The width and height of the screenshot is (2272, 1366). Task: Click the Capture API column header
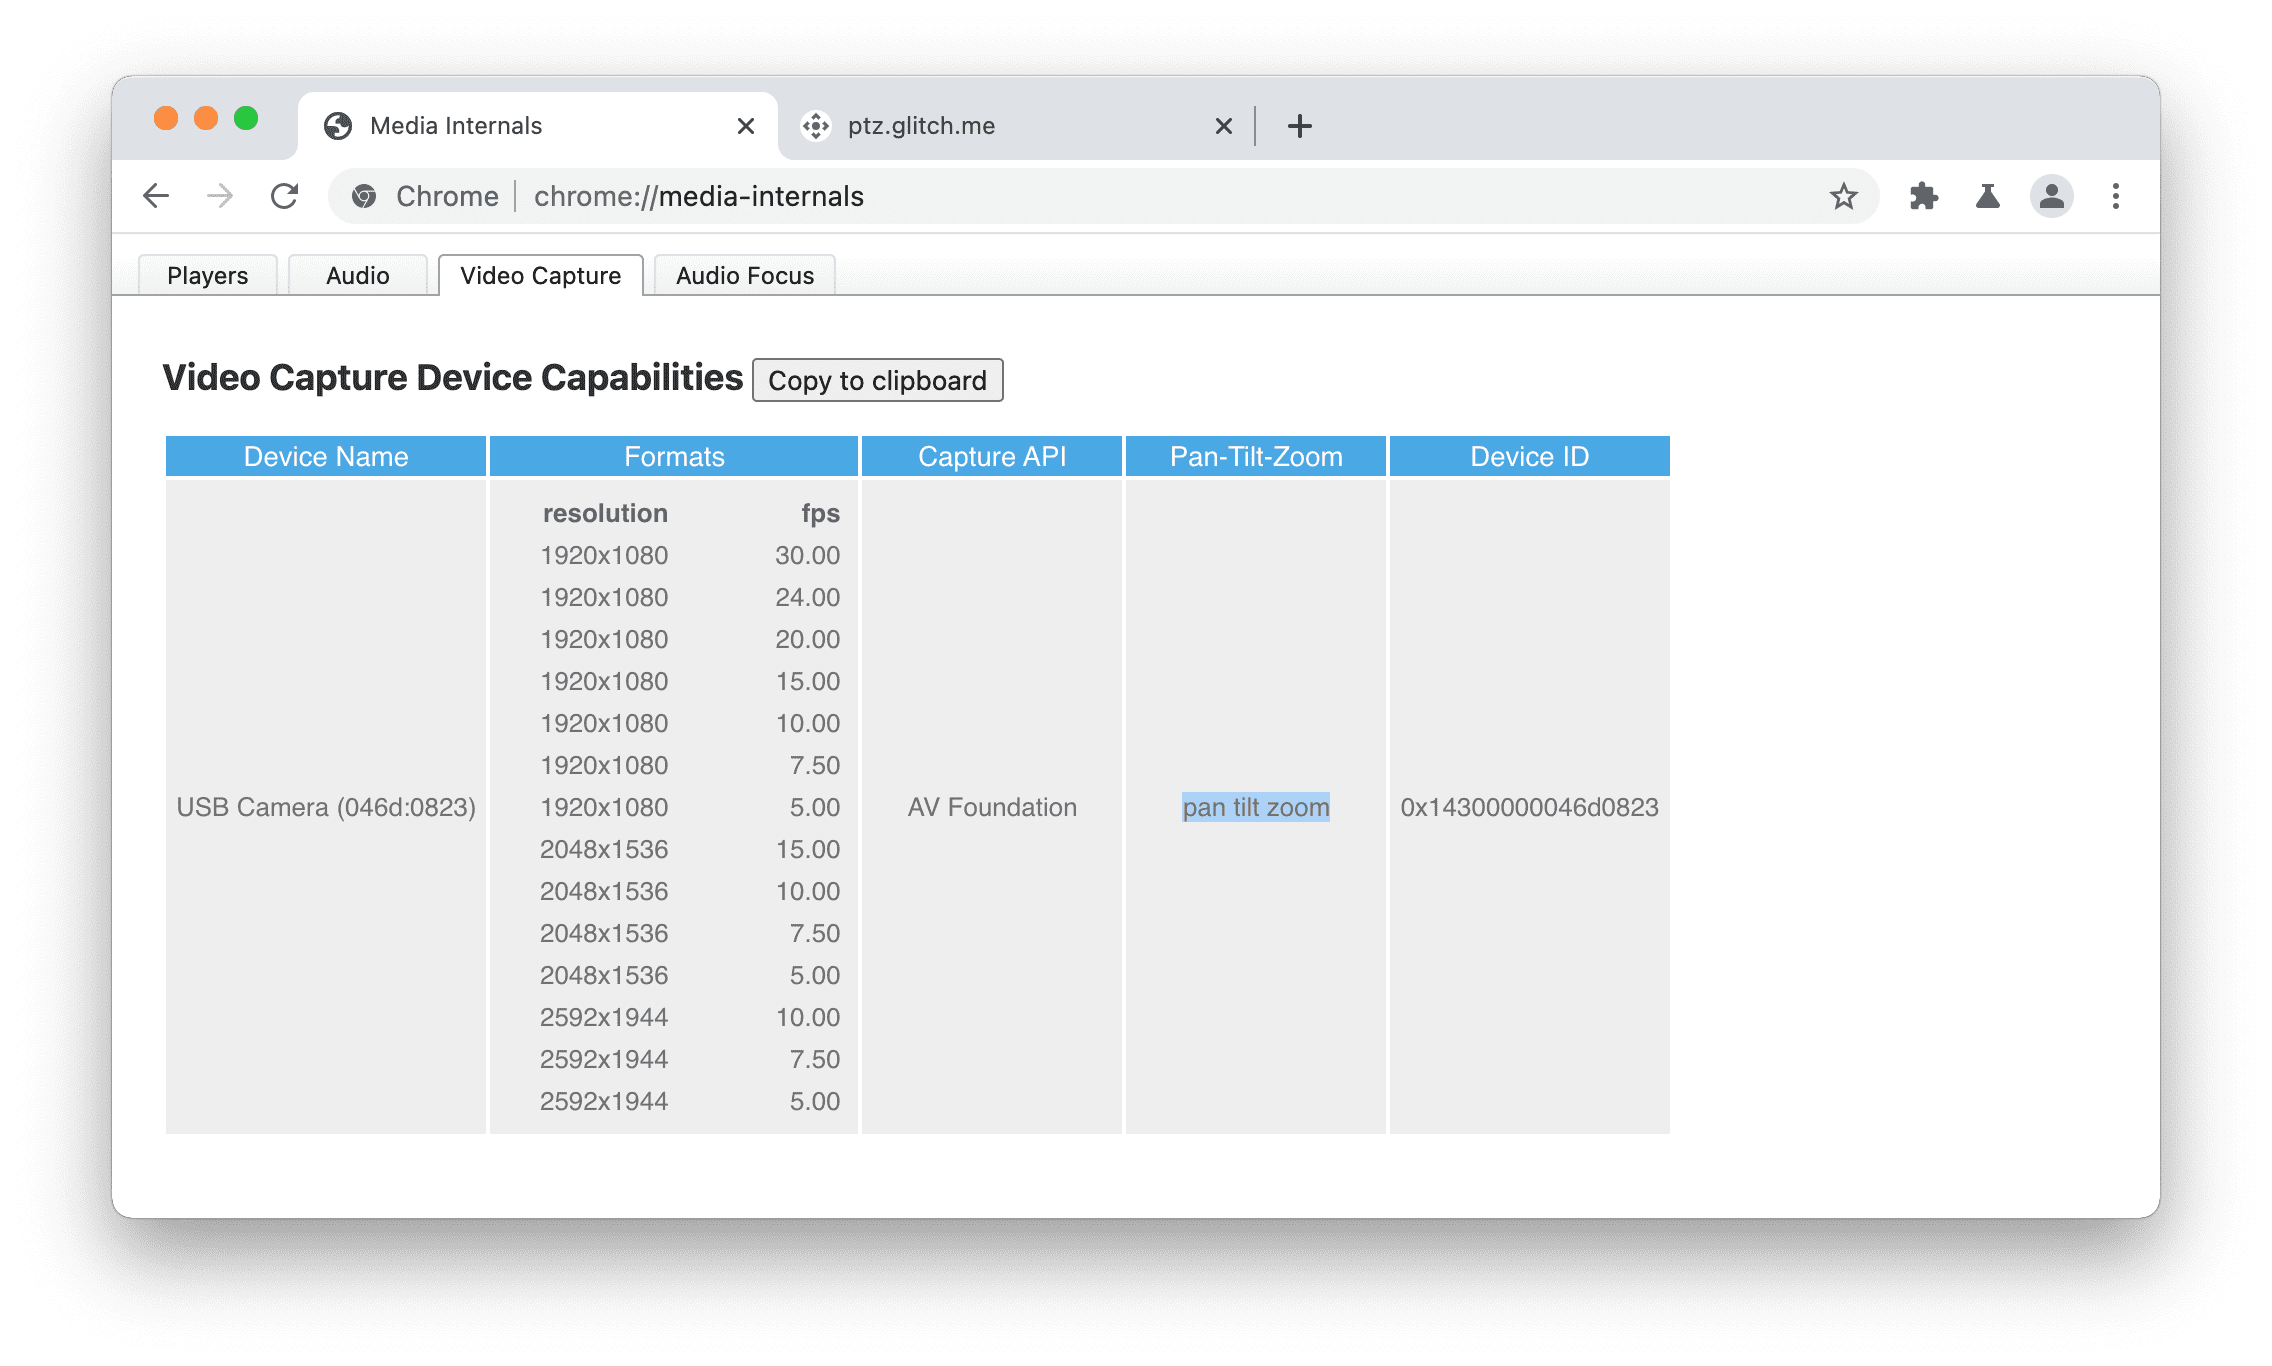[x=993, y=454]
